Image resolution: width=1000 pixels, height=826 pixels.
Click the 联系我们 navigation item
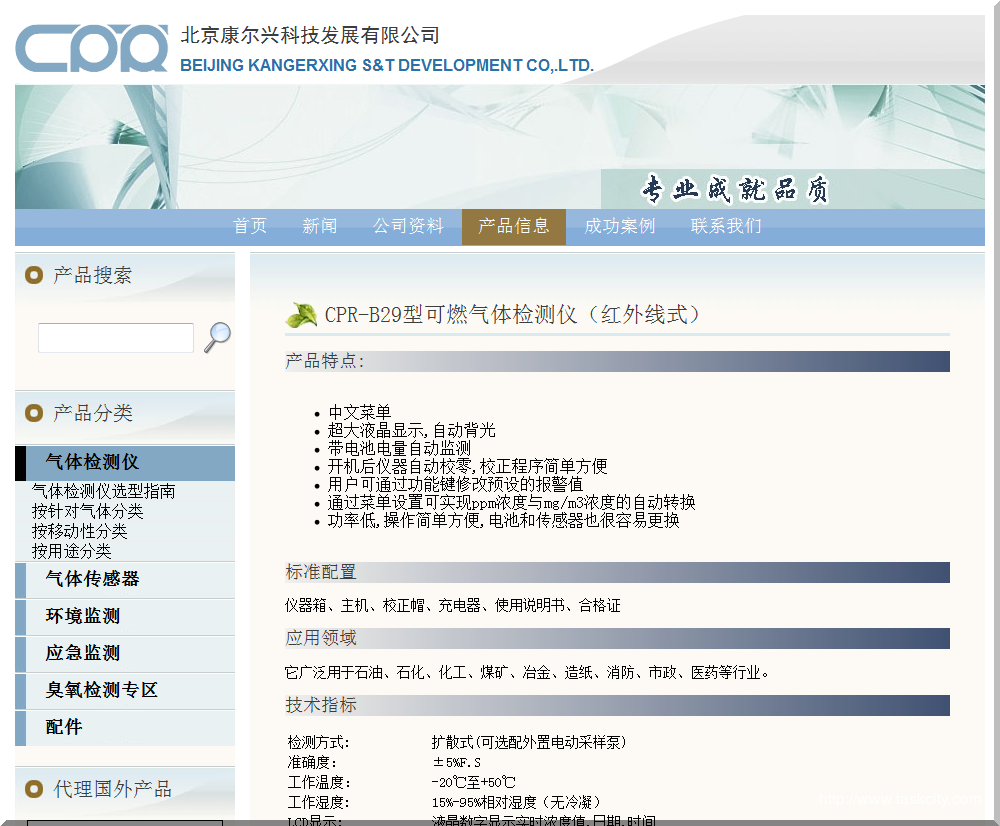point(724,226)
